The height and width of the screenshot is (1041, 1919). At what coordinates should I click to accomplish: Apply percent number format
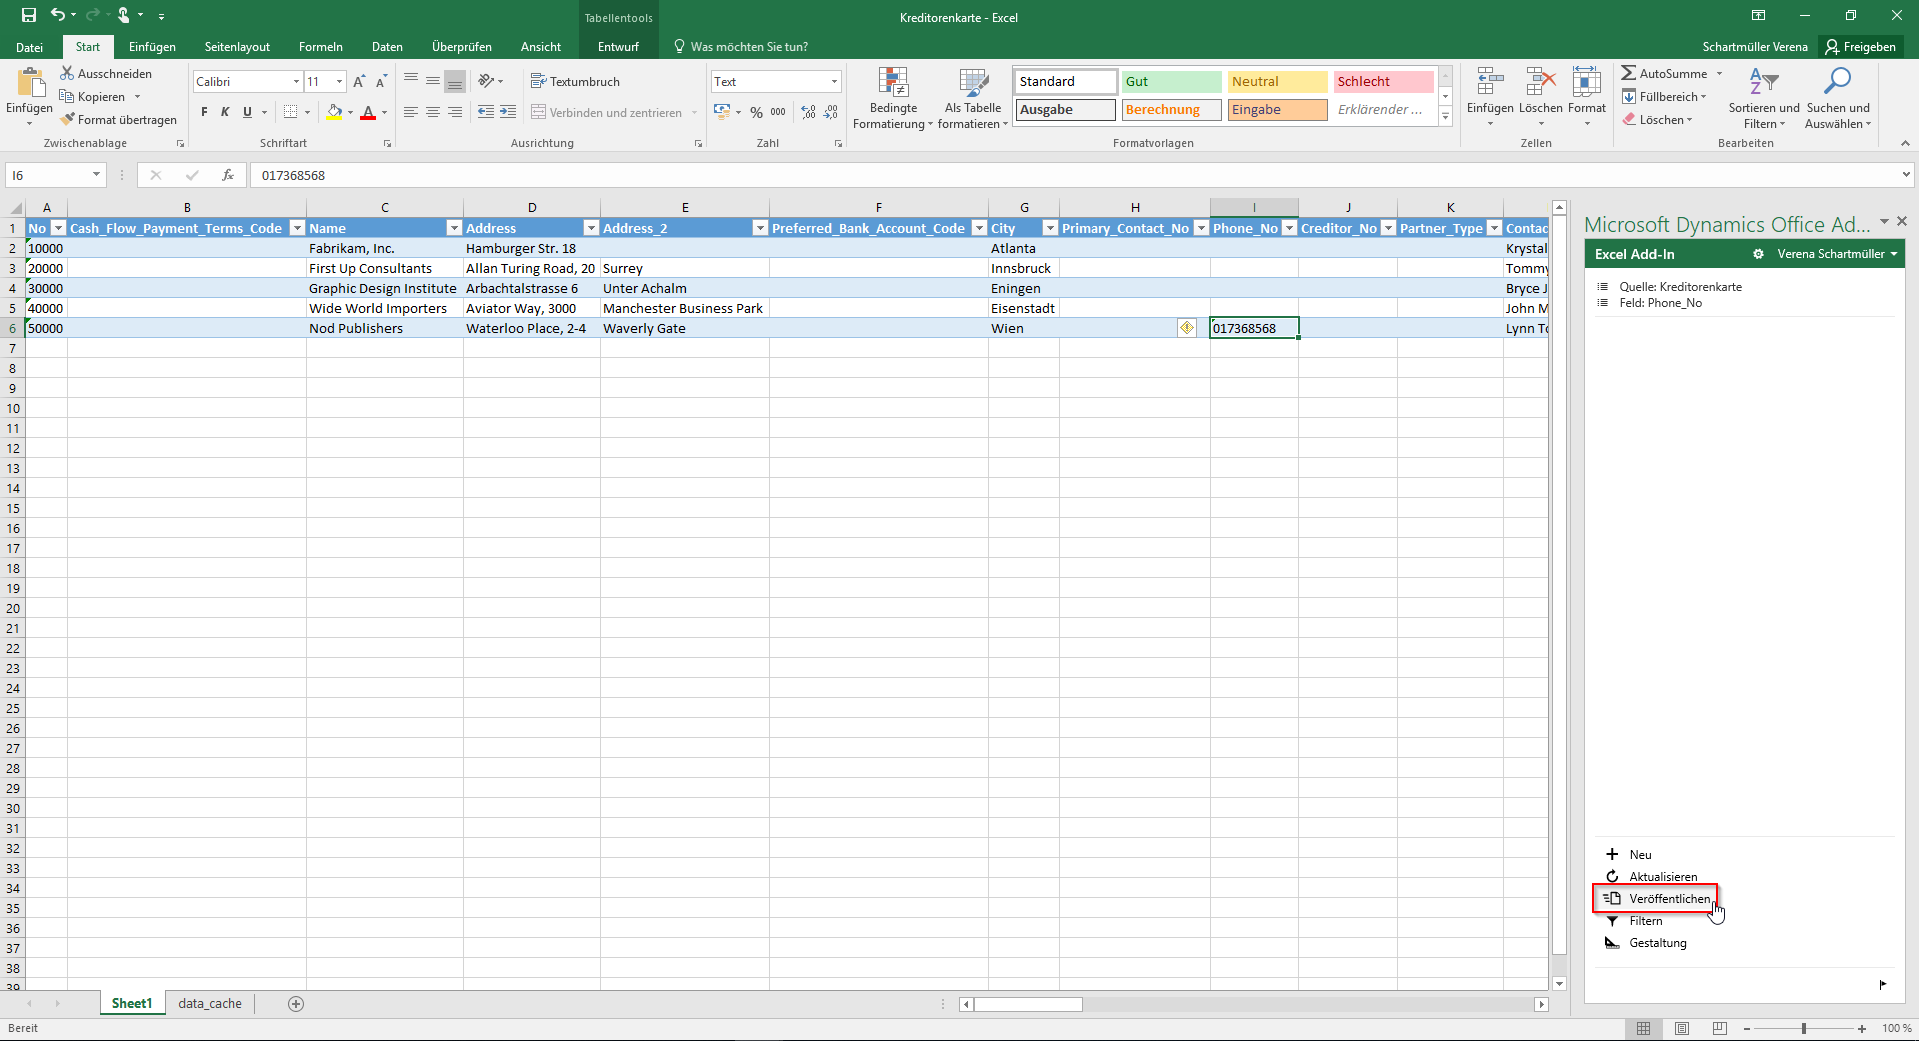[756, 112]
